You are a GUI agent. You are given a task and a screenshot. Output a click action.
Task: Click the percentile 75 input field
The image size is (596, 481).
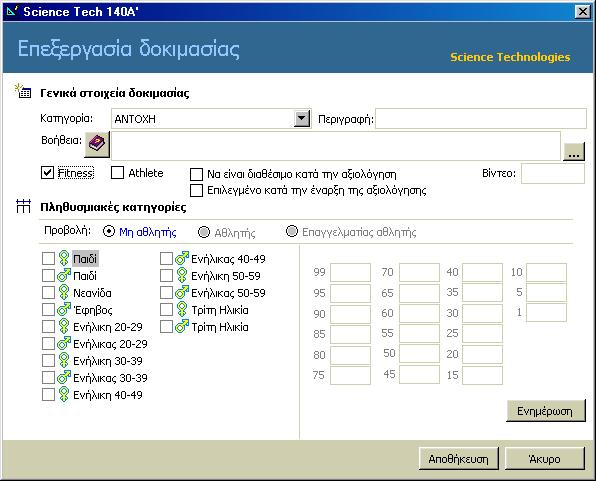coord(350,375)
